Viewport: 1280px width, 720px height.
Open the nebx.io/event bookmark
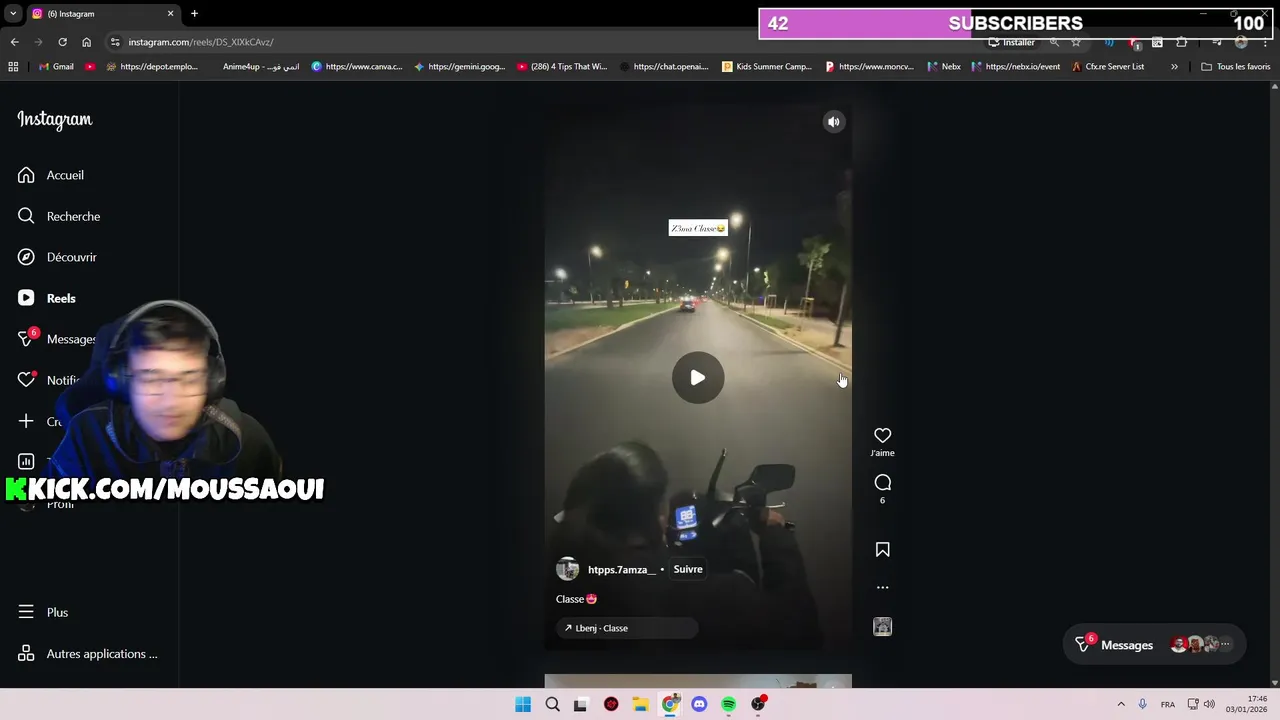(x=1015, y=67)
